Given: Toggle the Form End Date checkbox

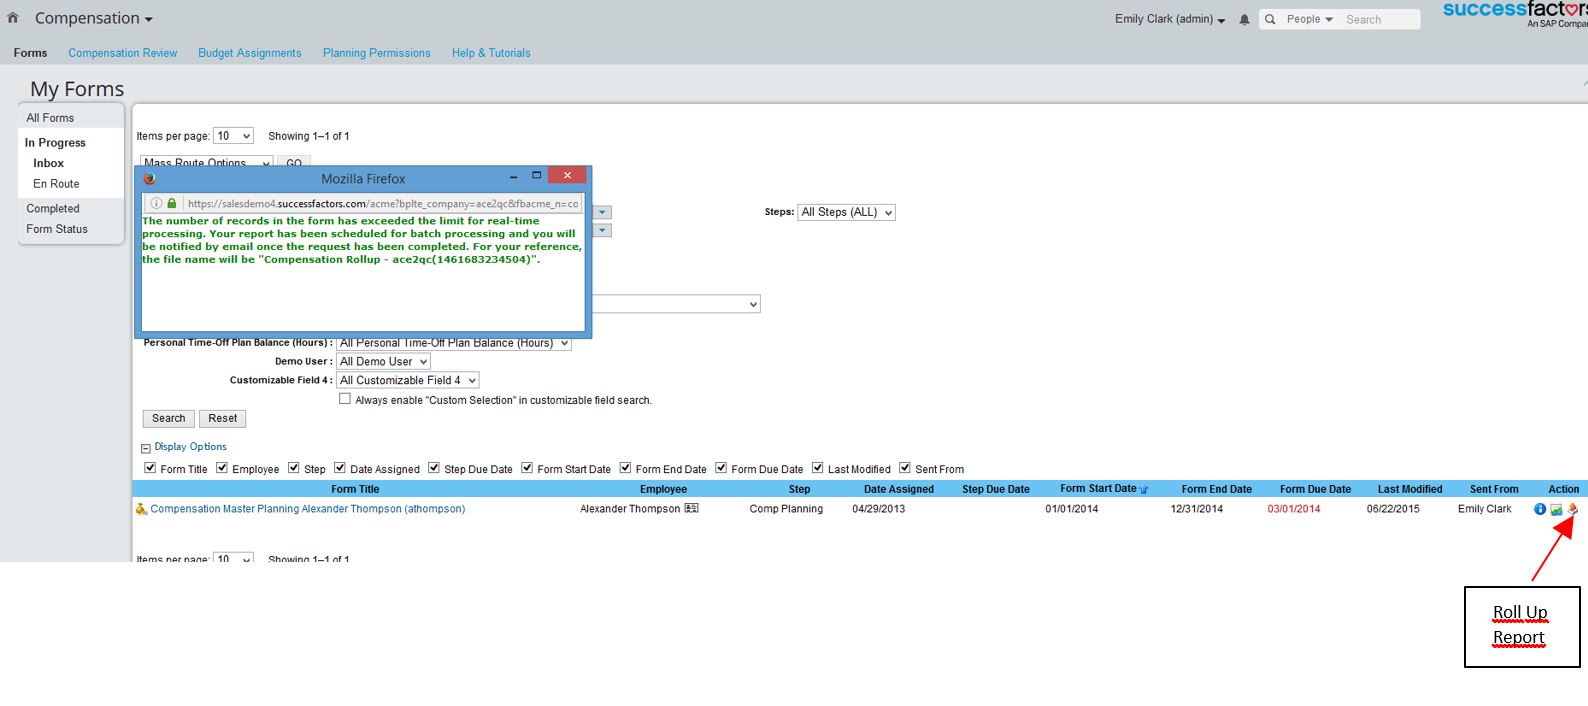Looking at the screenshot, I should [625, 468].
